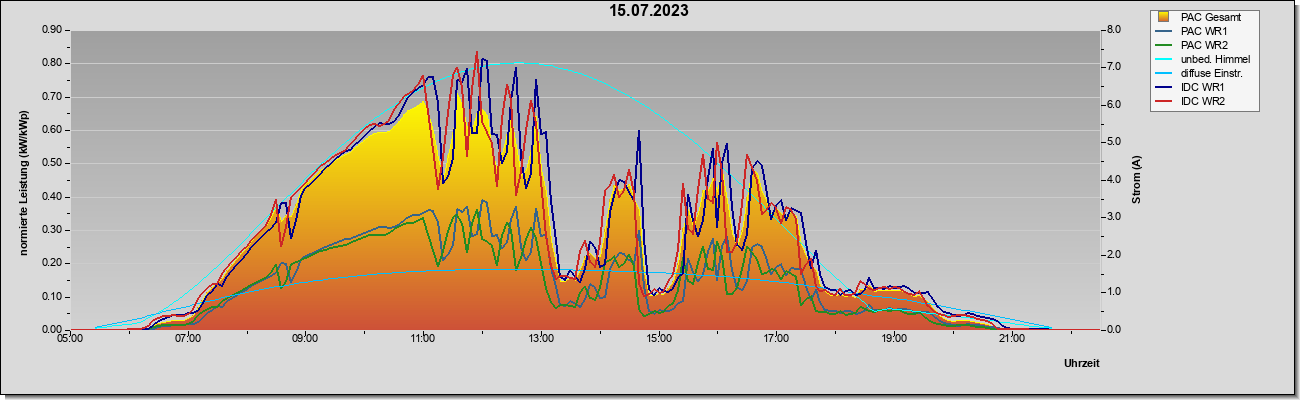Click the 0.50 value on left axis

point(52,163)
